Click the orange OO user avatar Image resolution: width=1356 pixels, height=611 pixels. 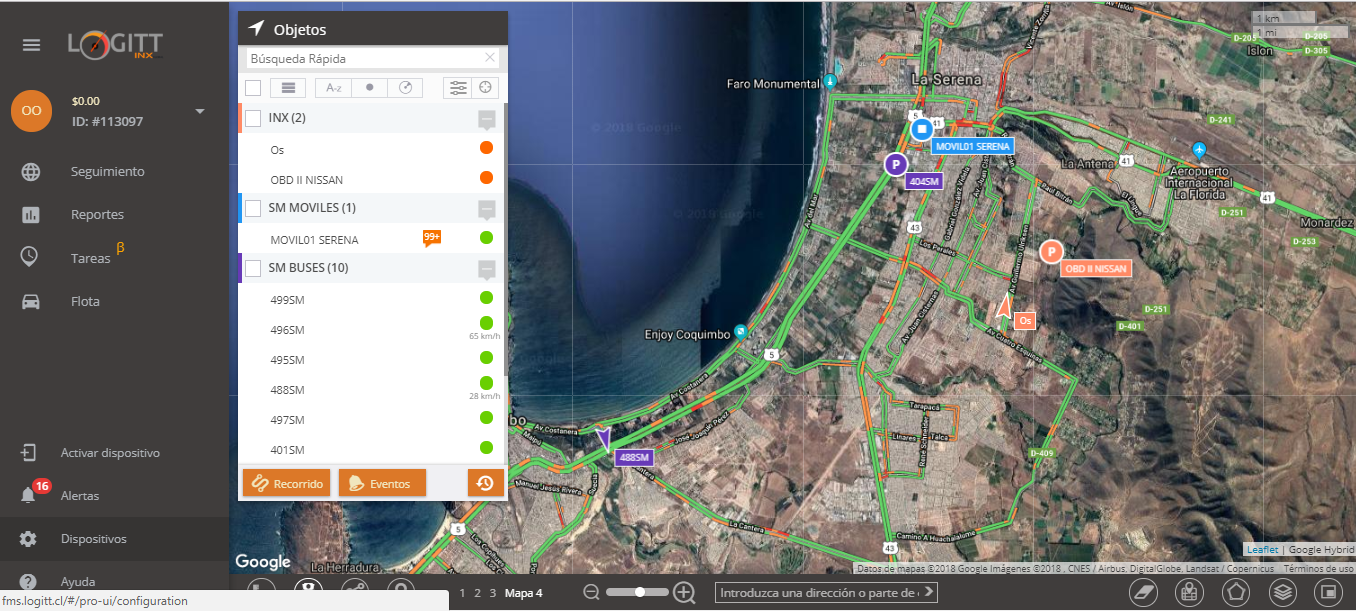pyautogui.click(x=31, y=110)
